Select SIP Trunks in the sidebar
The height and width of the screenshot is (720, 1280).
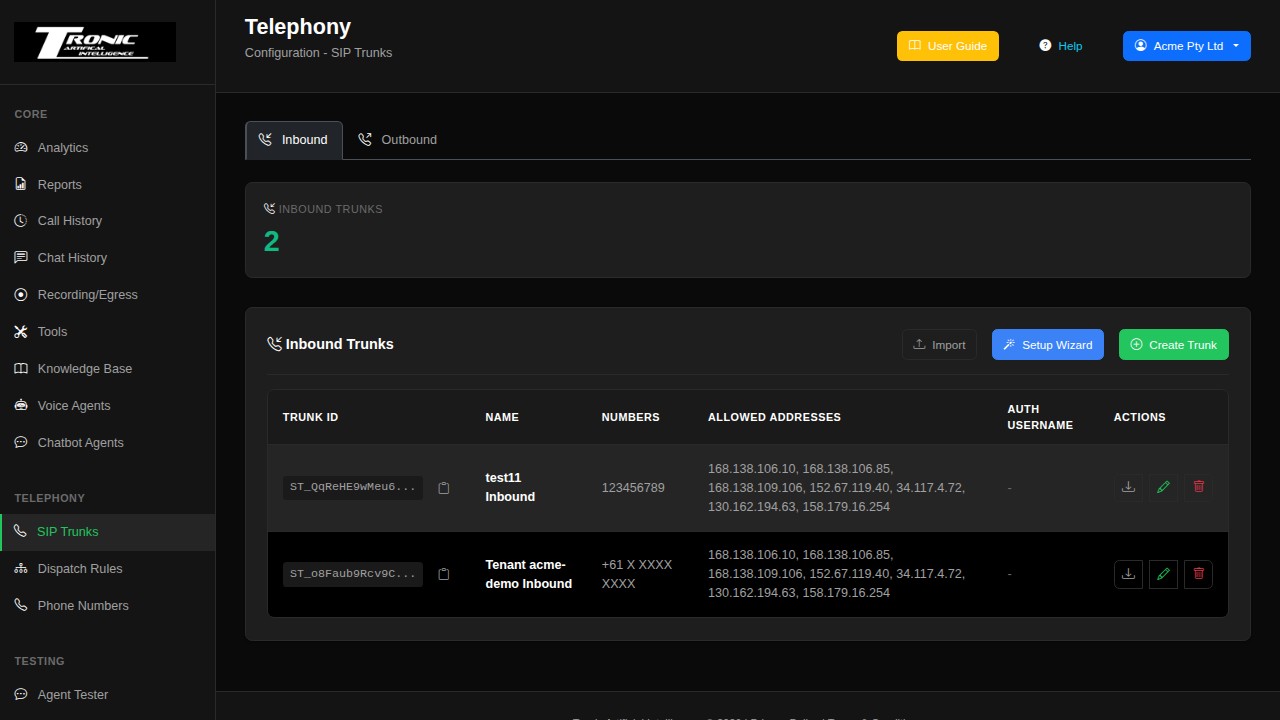coord(107,532)
